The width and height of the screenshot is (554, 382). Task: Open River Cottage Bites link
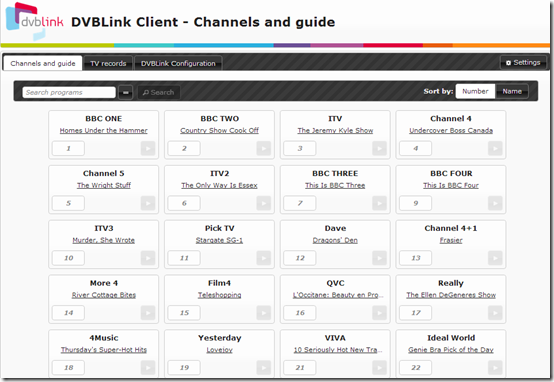click(104, 295)
